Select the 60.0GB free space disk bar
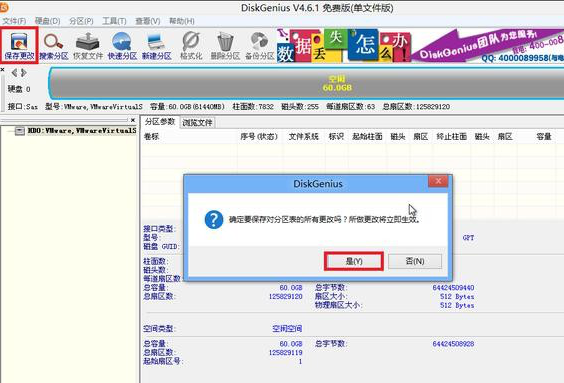The image size is (564, 383). [x=306, y=83]
